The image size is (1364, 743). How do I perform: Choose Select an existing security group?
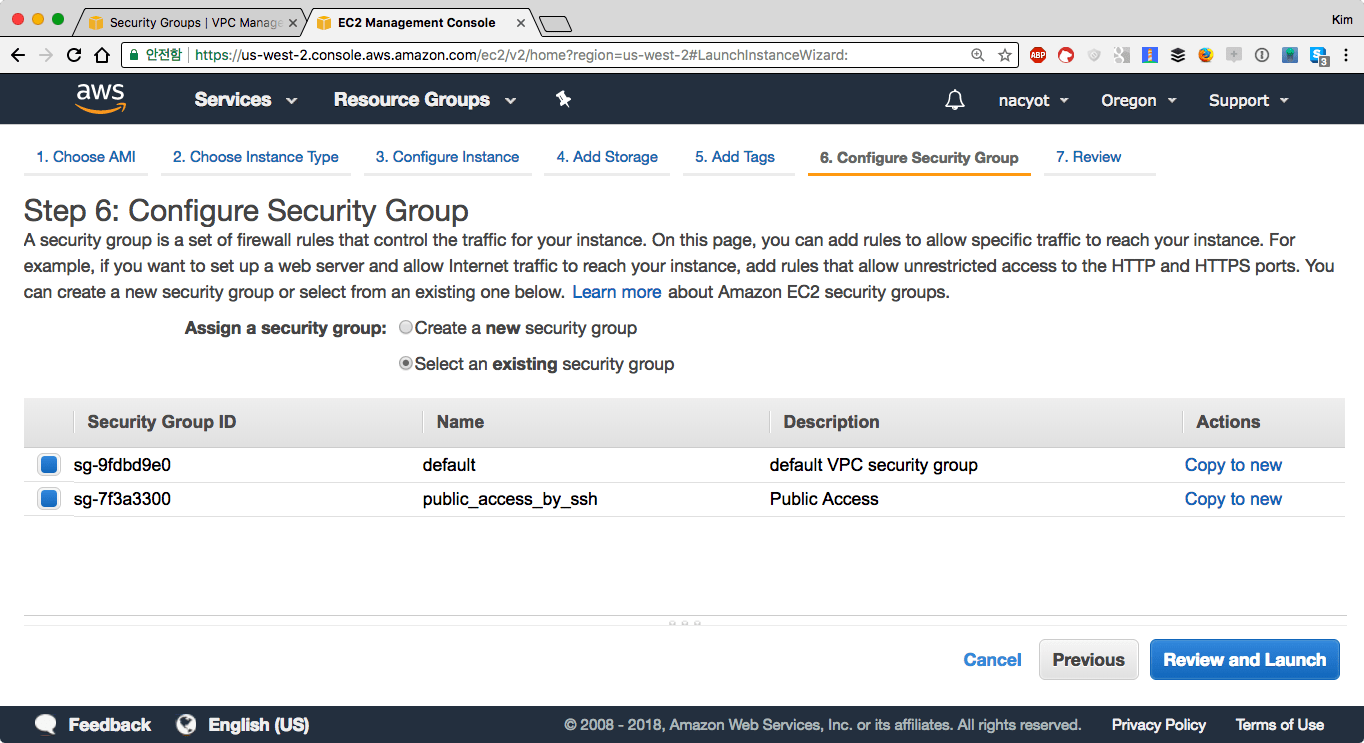point(406,364)
